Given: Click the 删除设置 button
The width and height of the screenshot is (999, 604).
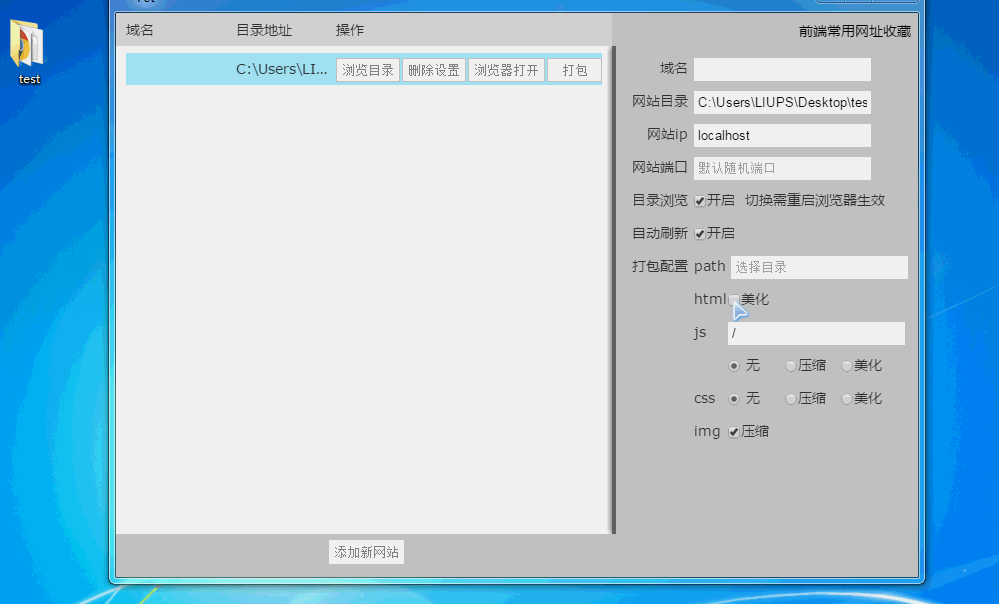Looking at the screenshot, I should click(x=433, y=70).
